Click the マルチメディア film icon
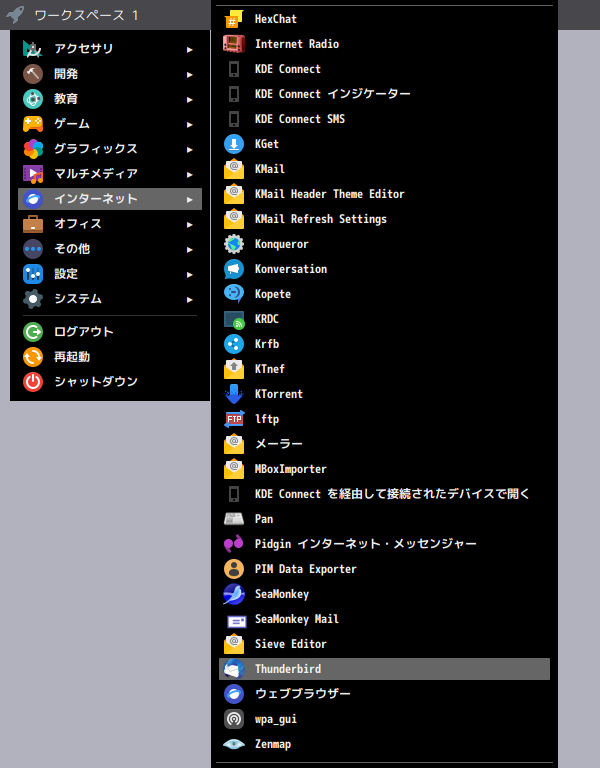Screen dimensions: 600x768 (33, 174)
